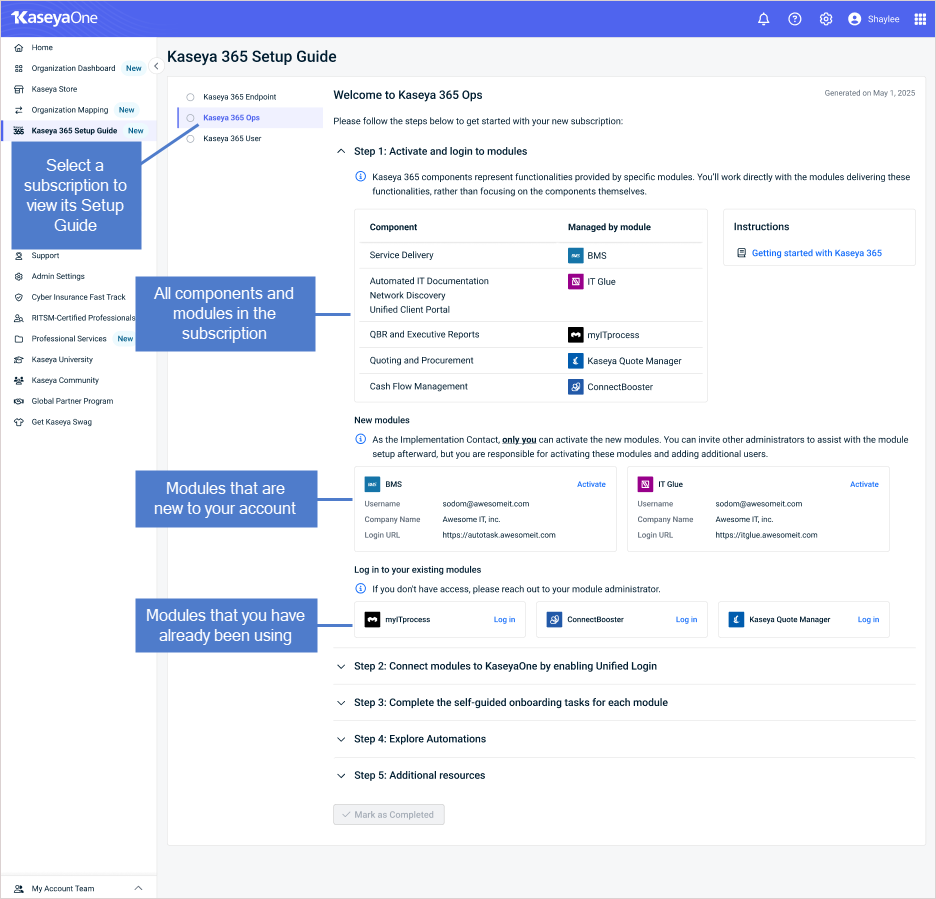Viewport: 936px width, 899px height.
Task: Click the 'Quoting and Procurement' component cell
Action: coord(421,361)
